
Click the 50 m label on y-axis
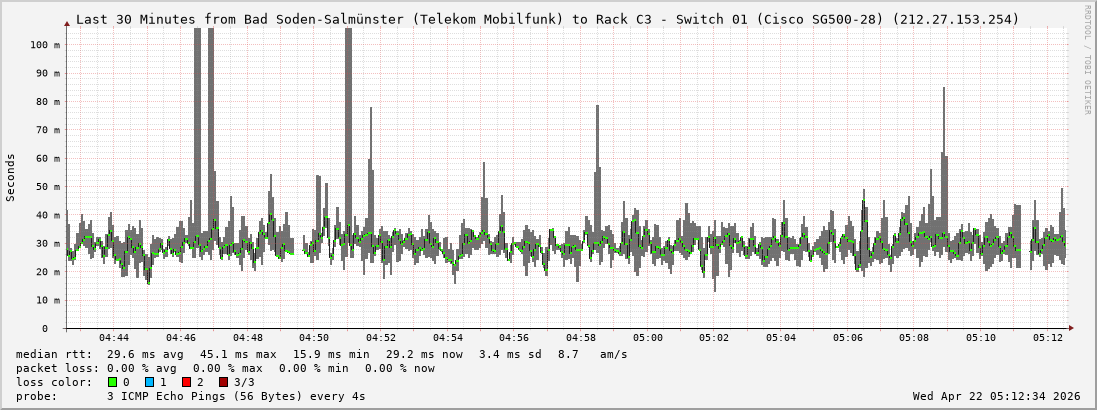coord(47,187)
